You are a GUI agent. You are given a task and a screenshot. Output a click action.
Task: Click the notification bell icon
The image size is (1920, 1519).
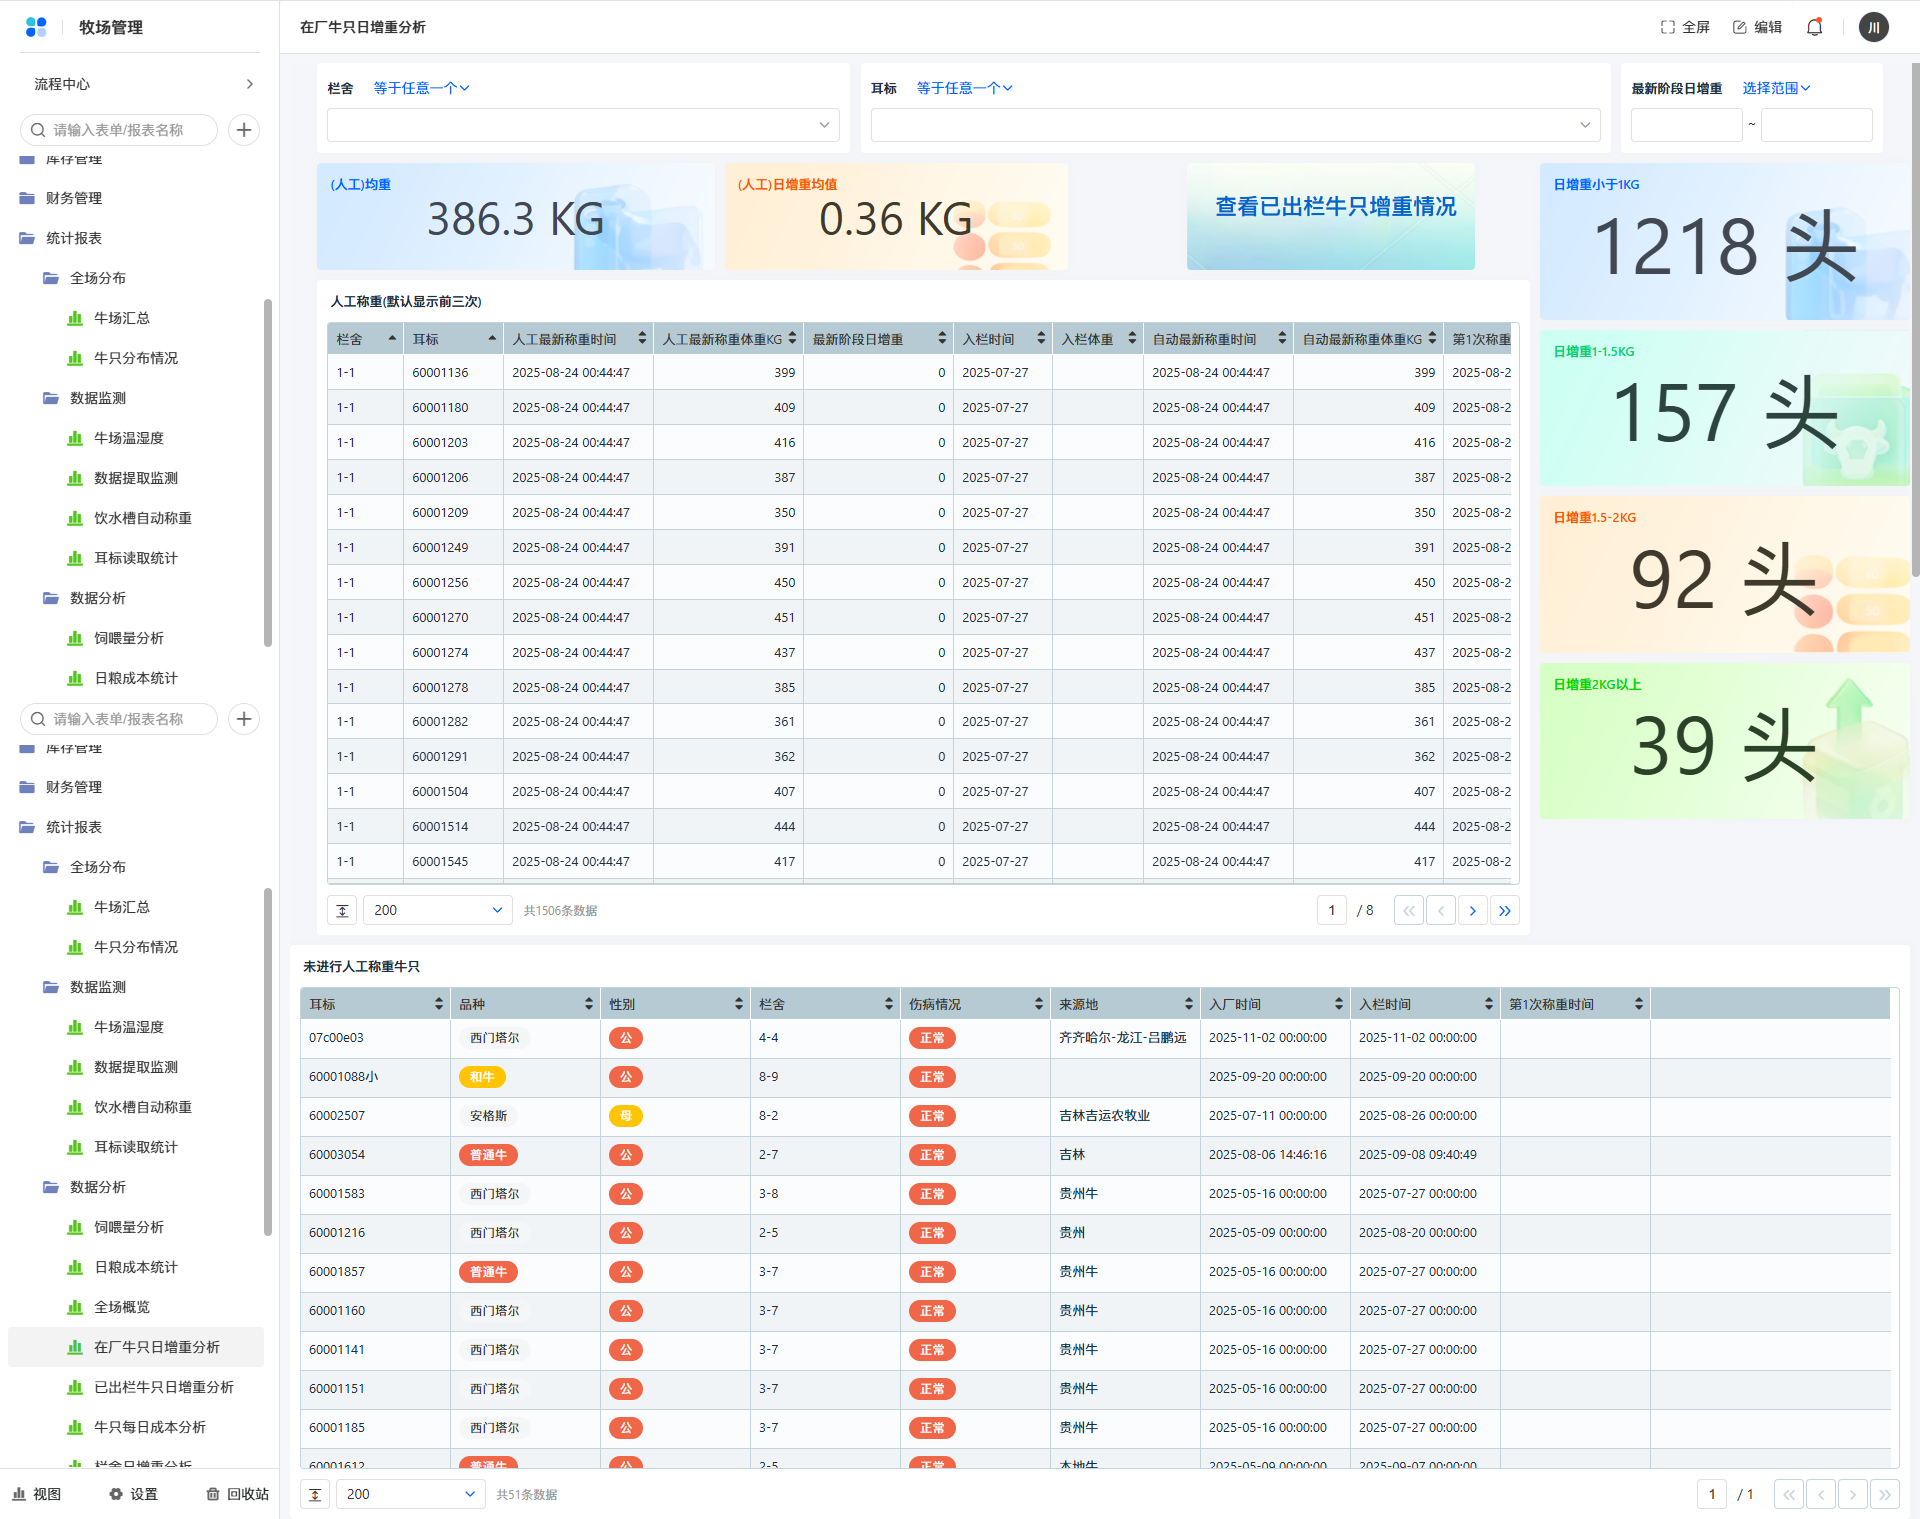coord(1814,27)
